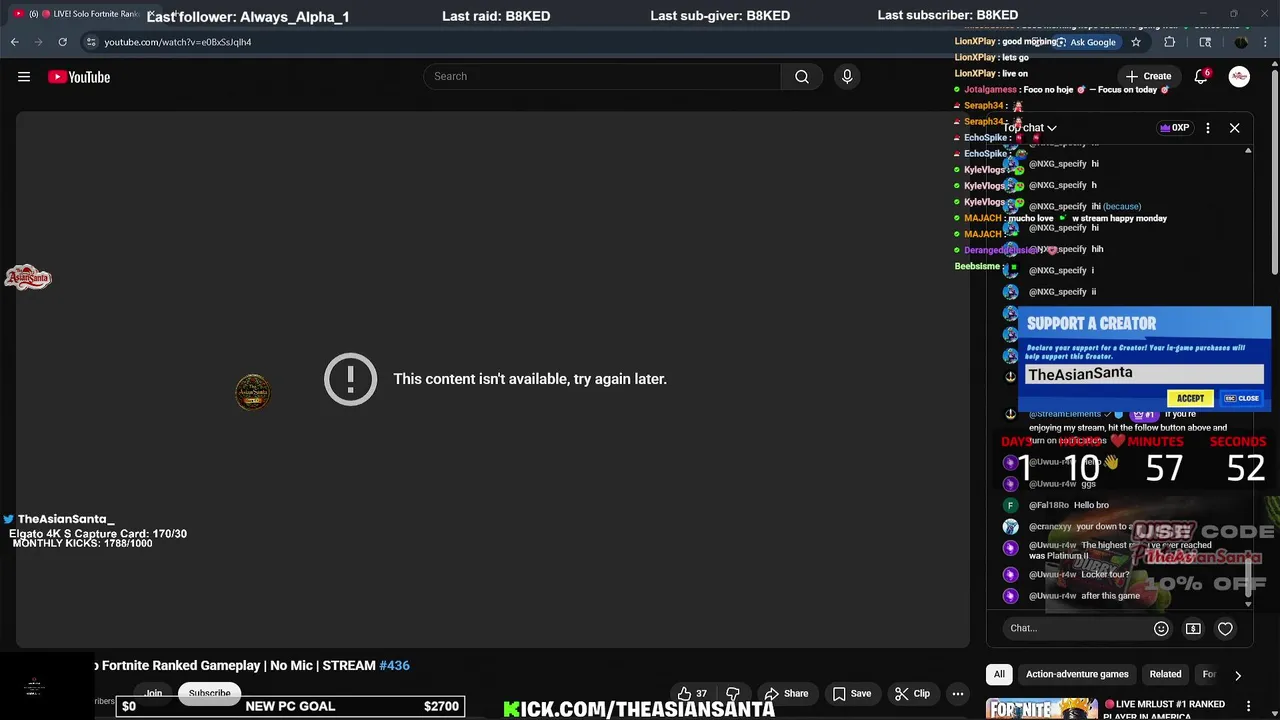
Task: Like the video with 37 likes
Action: point(692,693)
